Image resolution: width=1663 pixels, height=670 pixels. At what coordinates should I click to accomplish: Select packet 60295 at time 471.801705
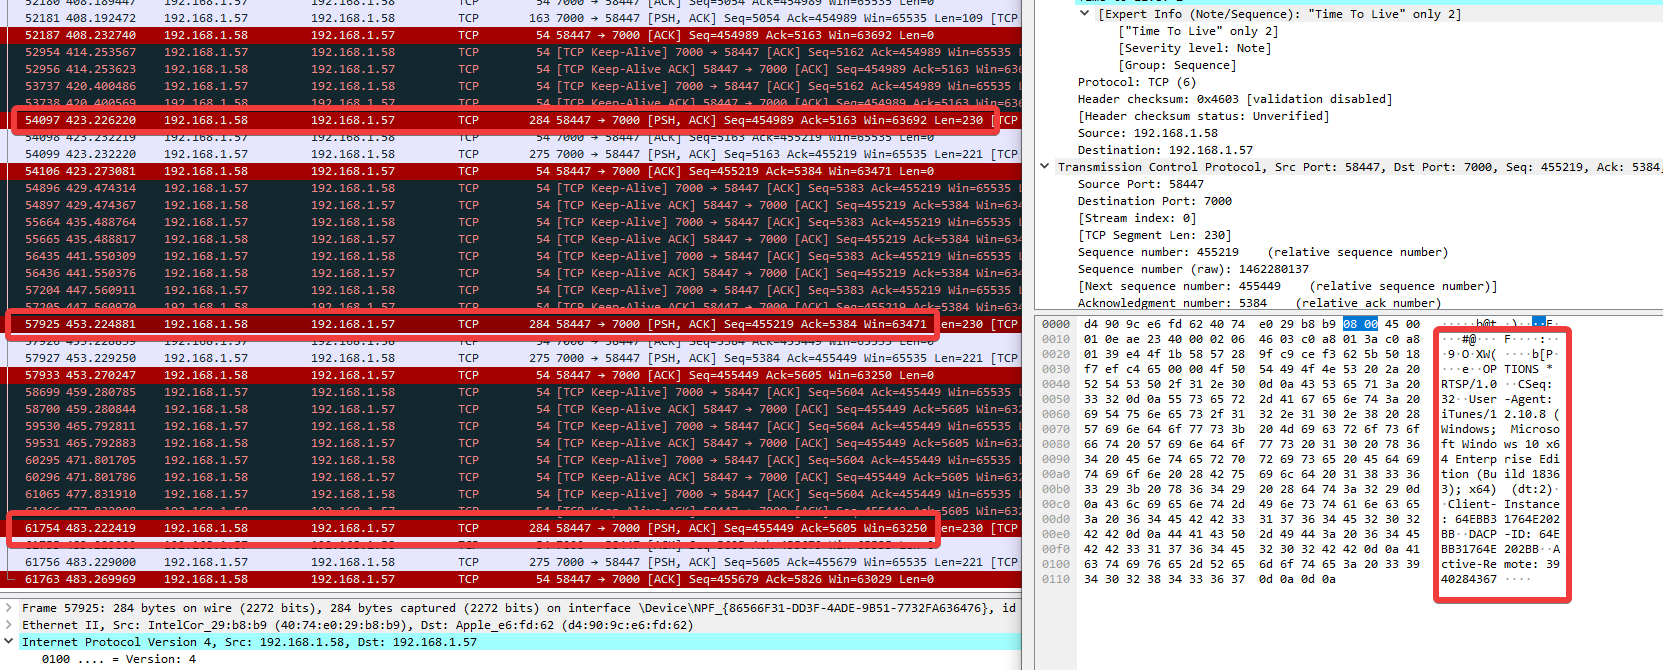(x=511, y=460)
